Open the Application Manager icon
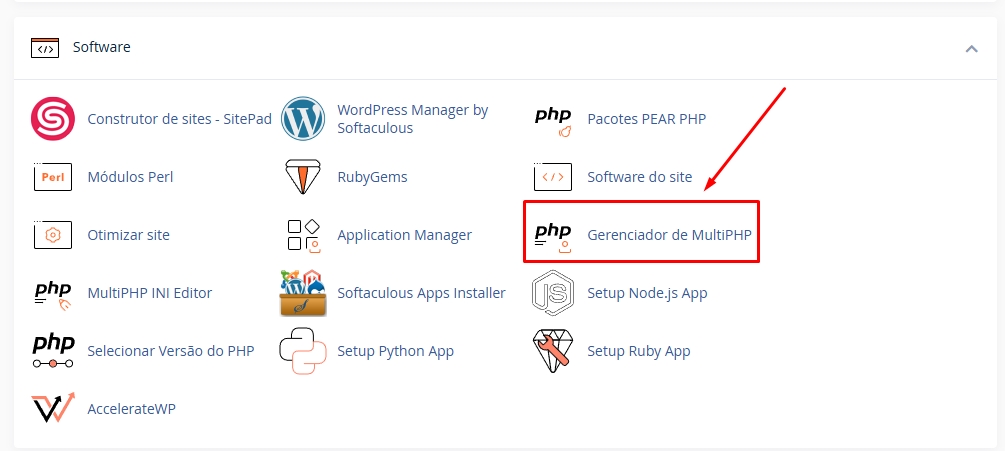This screenshot has width=1005, height=451. pos(303,235)
